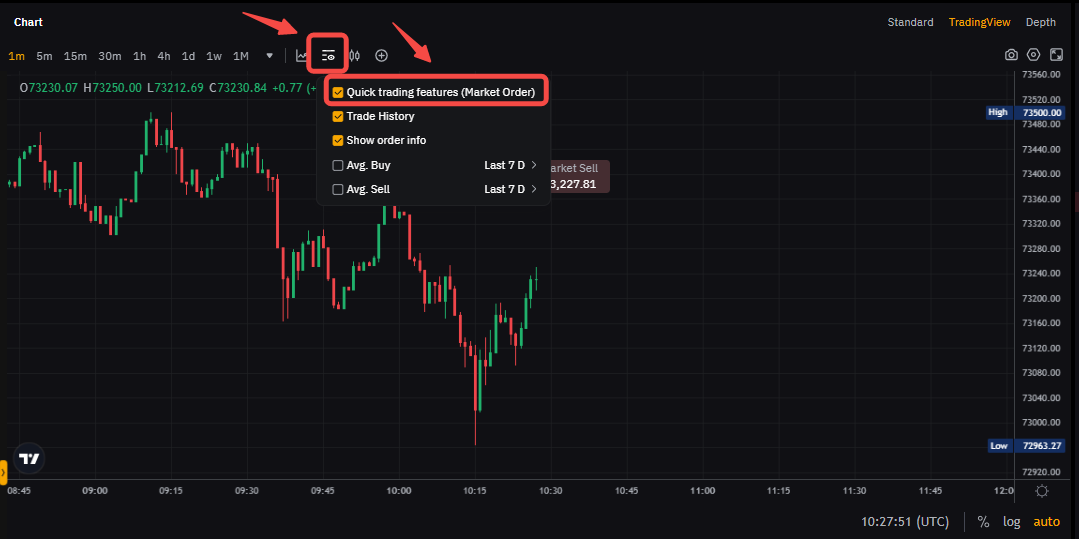The image size is (1079, 539).
Task: Select the 5m interval
Action: 44,56
